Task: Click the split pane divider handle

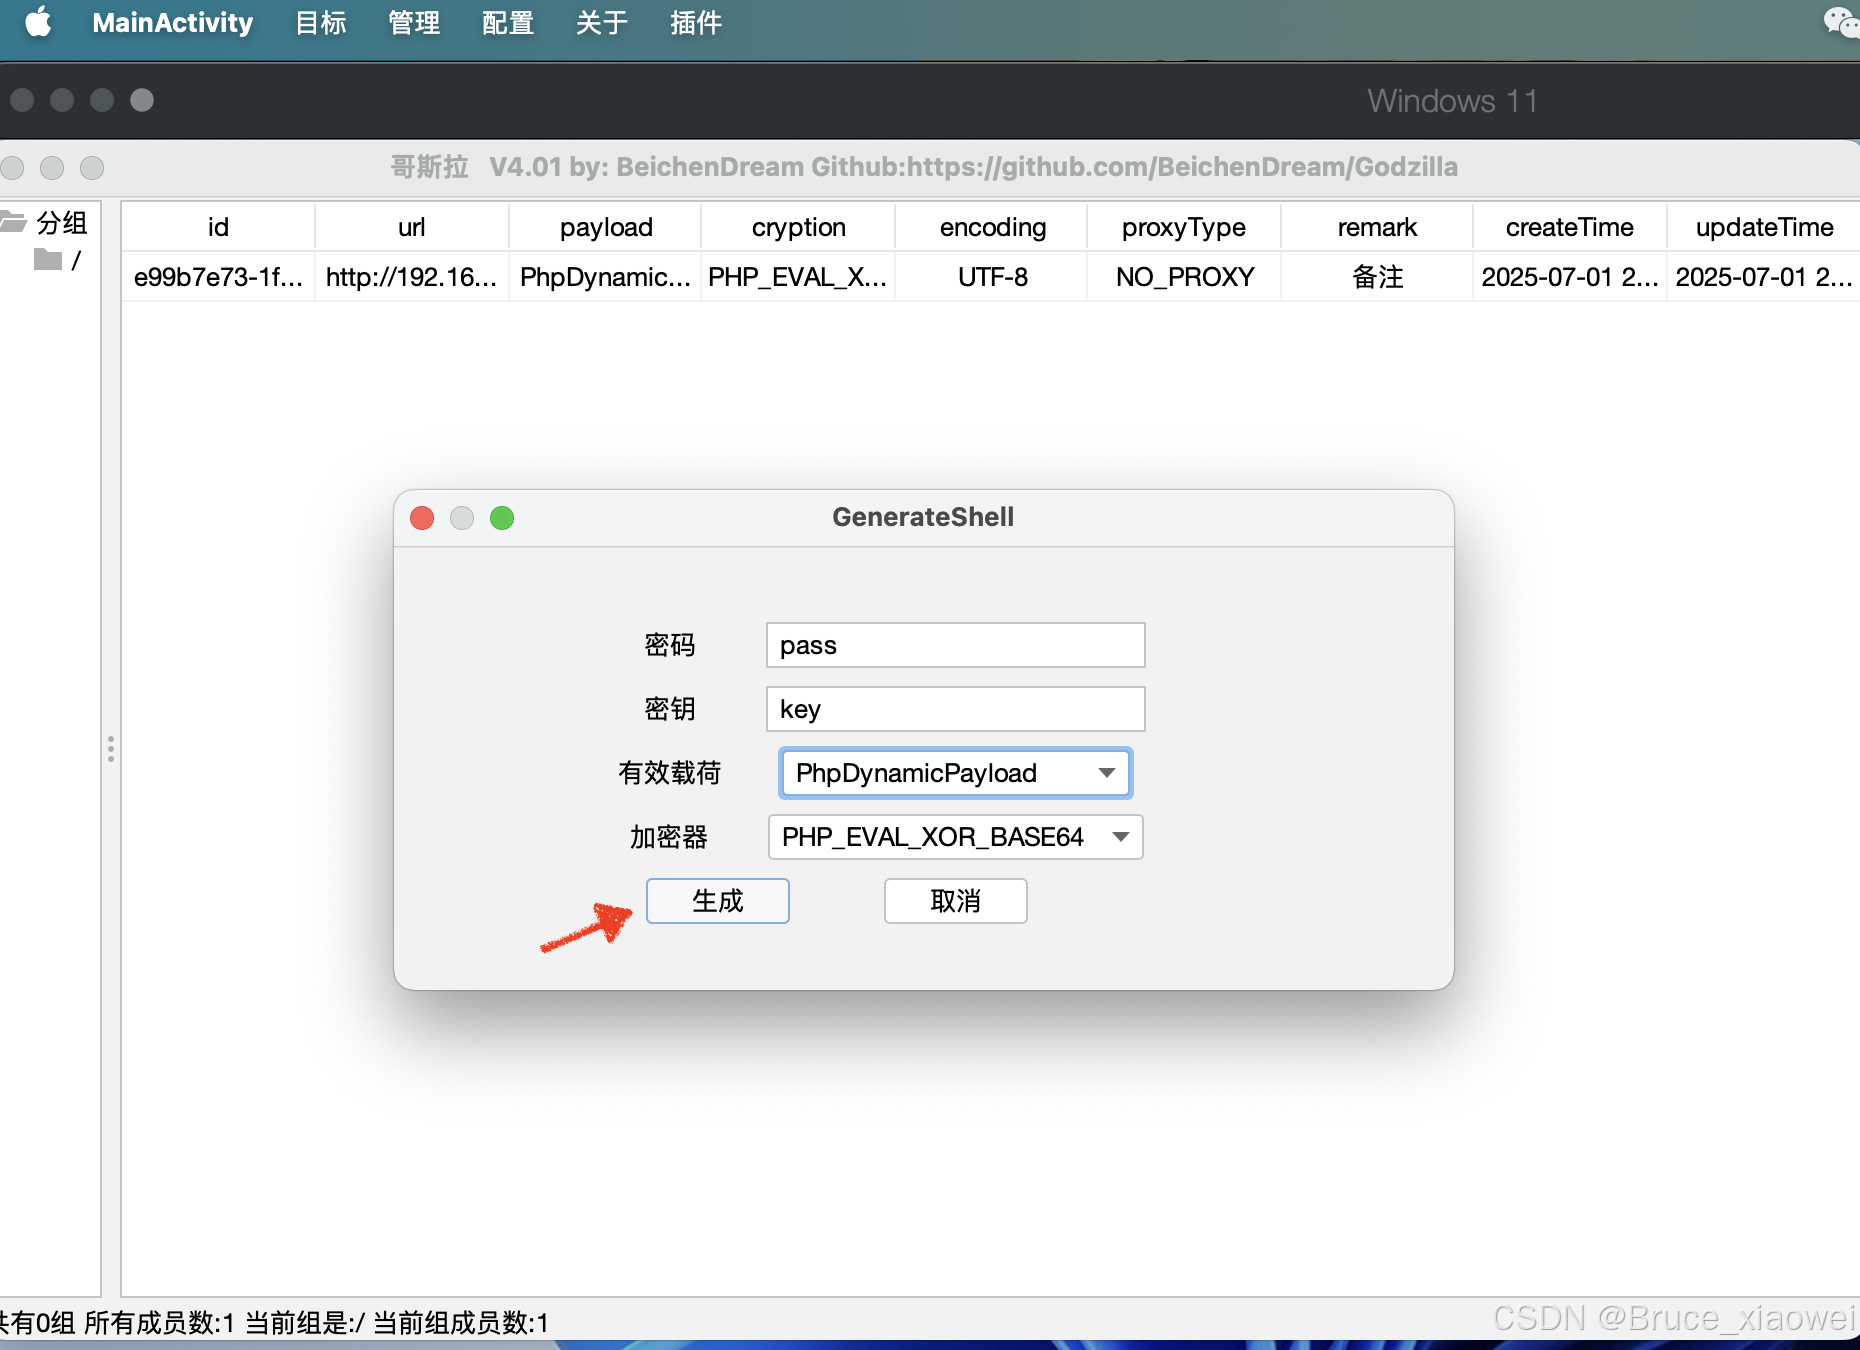Action: coord(111,749)
